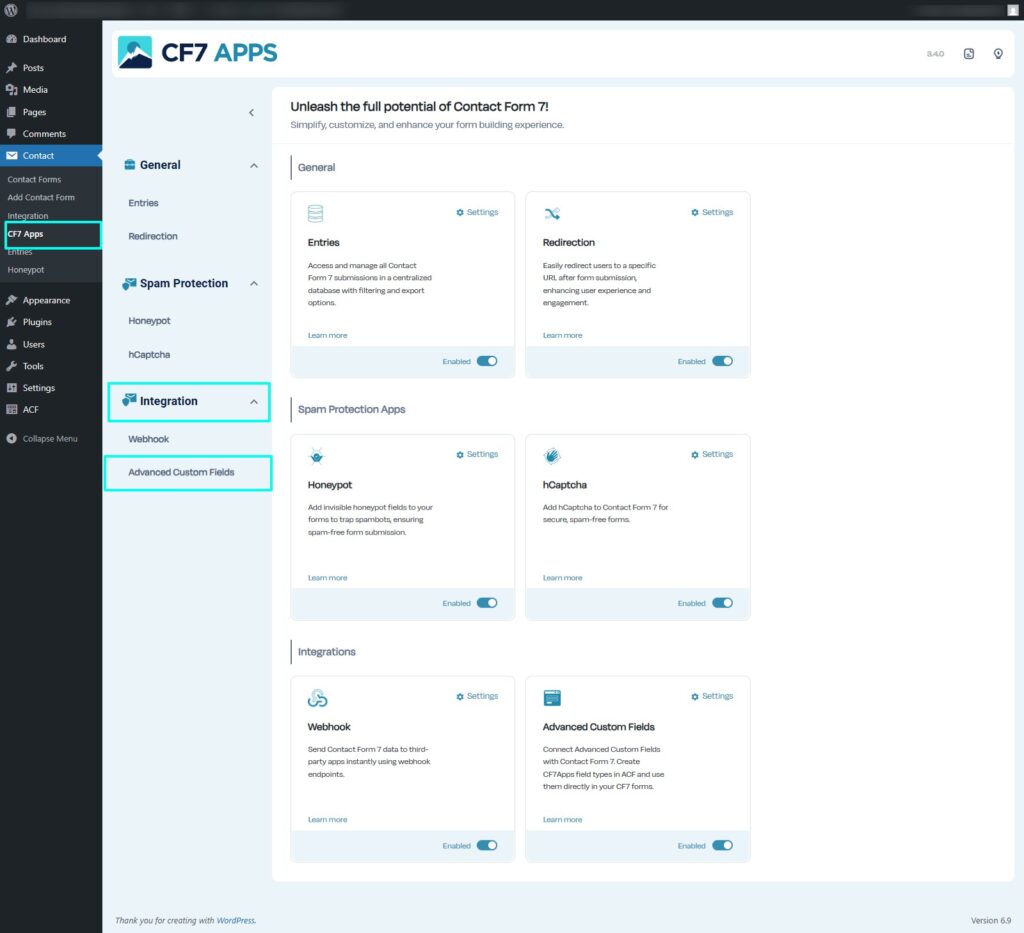1024x933 pixels.
Task: Click the Redirection shuffle arrows icon
Action: click(x=552, y=213)
